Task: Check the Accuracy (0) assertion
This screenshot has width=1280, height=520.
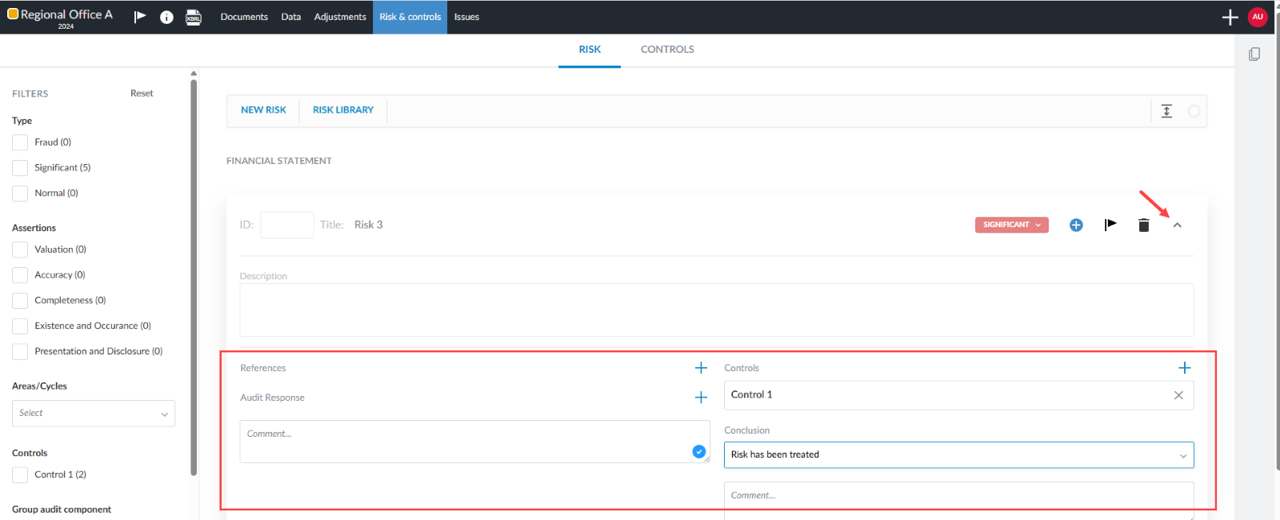Action: [20, 275]
